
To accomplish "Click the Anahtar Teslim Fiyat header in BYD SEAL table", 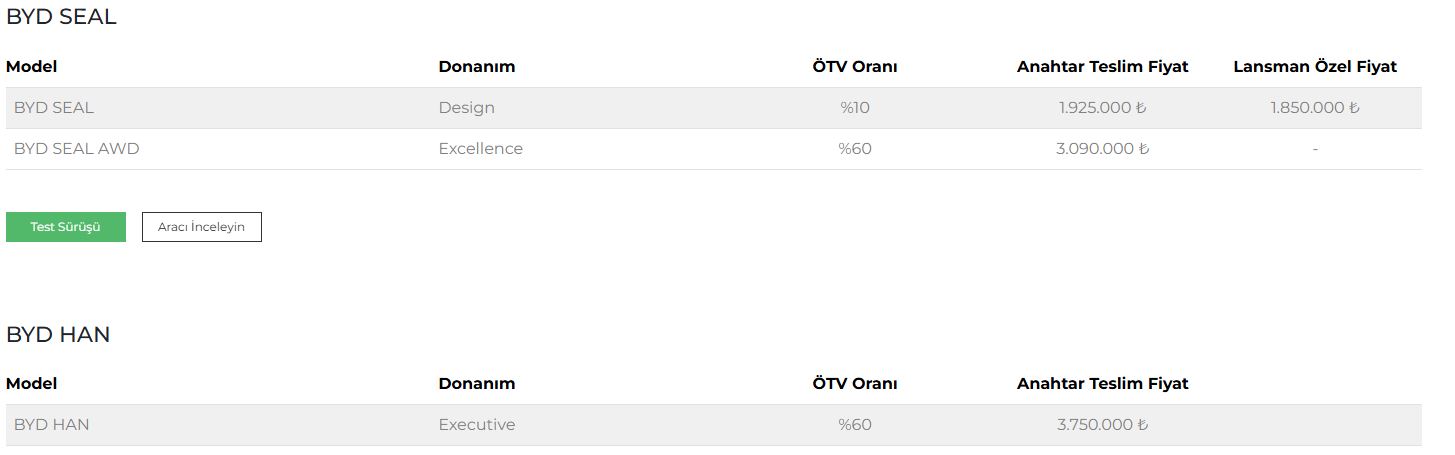I will coord(1102,67).
